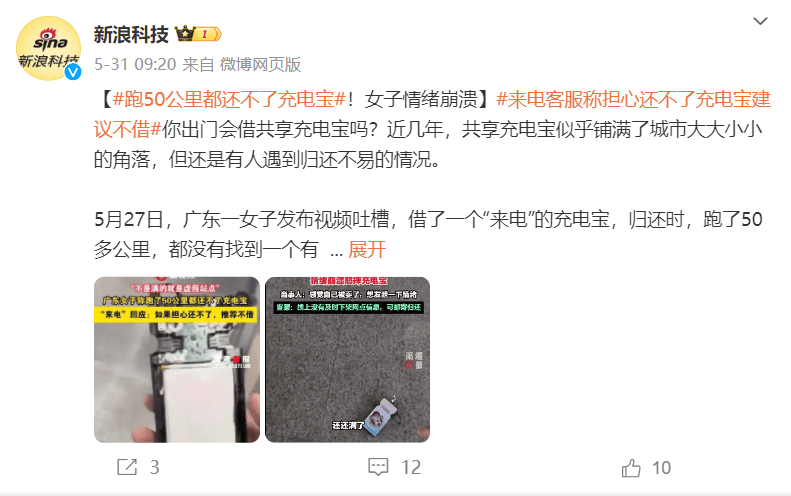Open first thumbnail of opened power bank
Image resolution: width=791 pixels, height=496 pixels.
coord(177,360)
